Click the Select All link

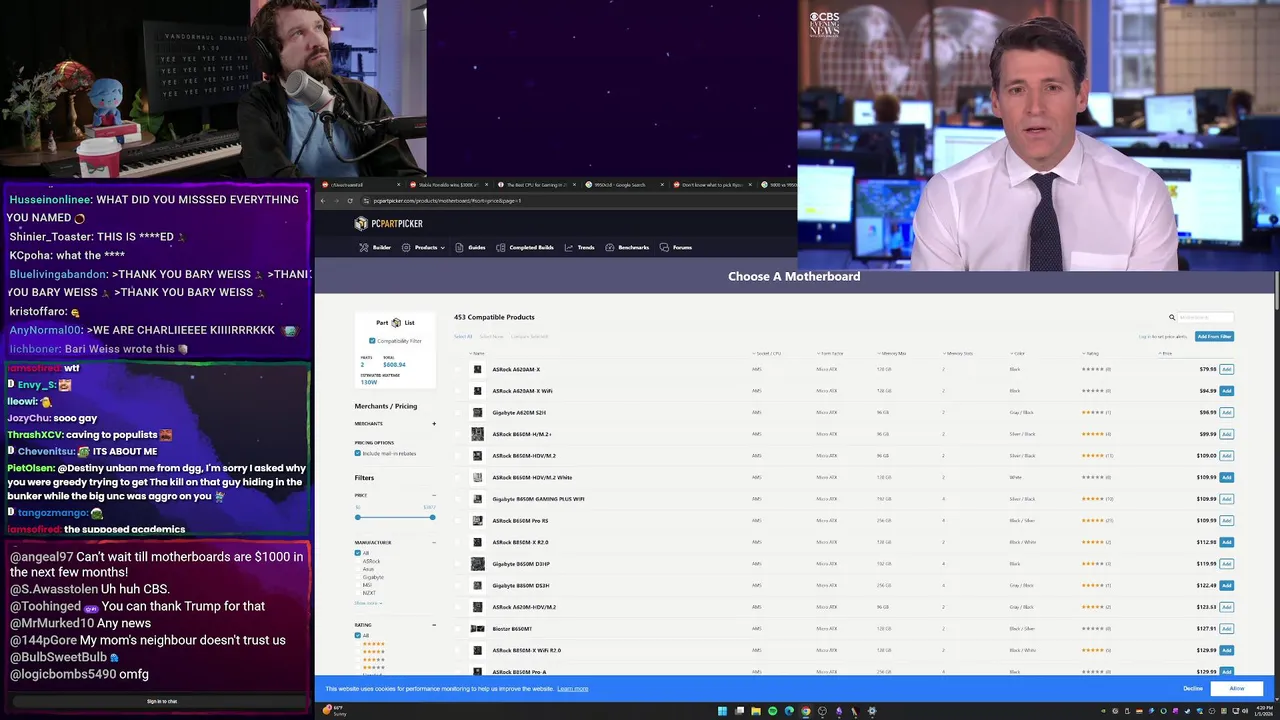463,336
